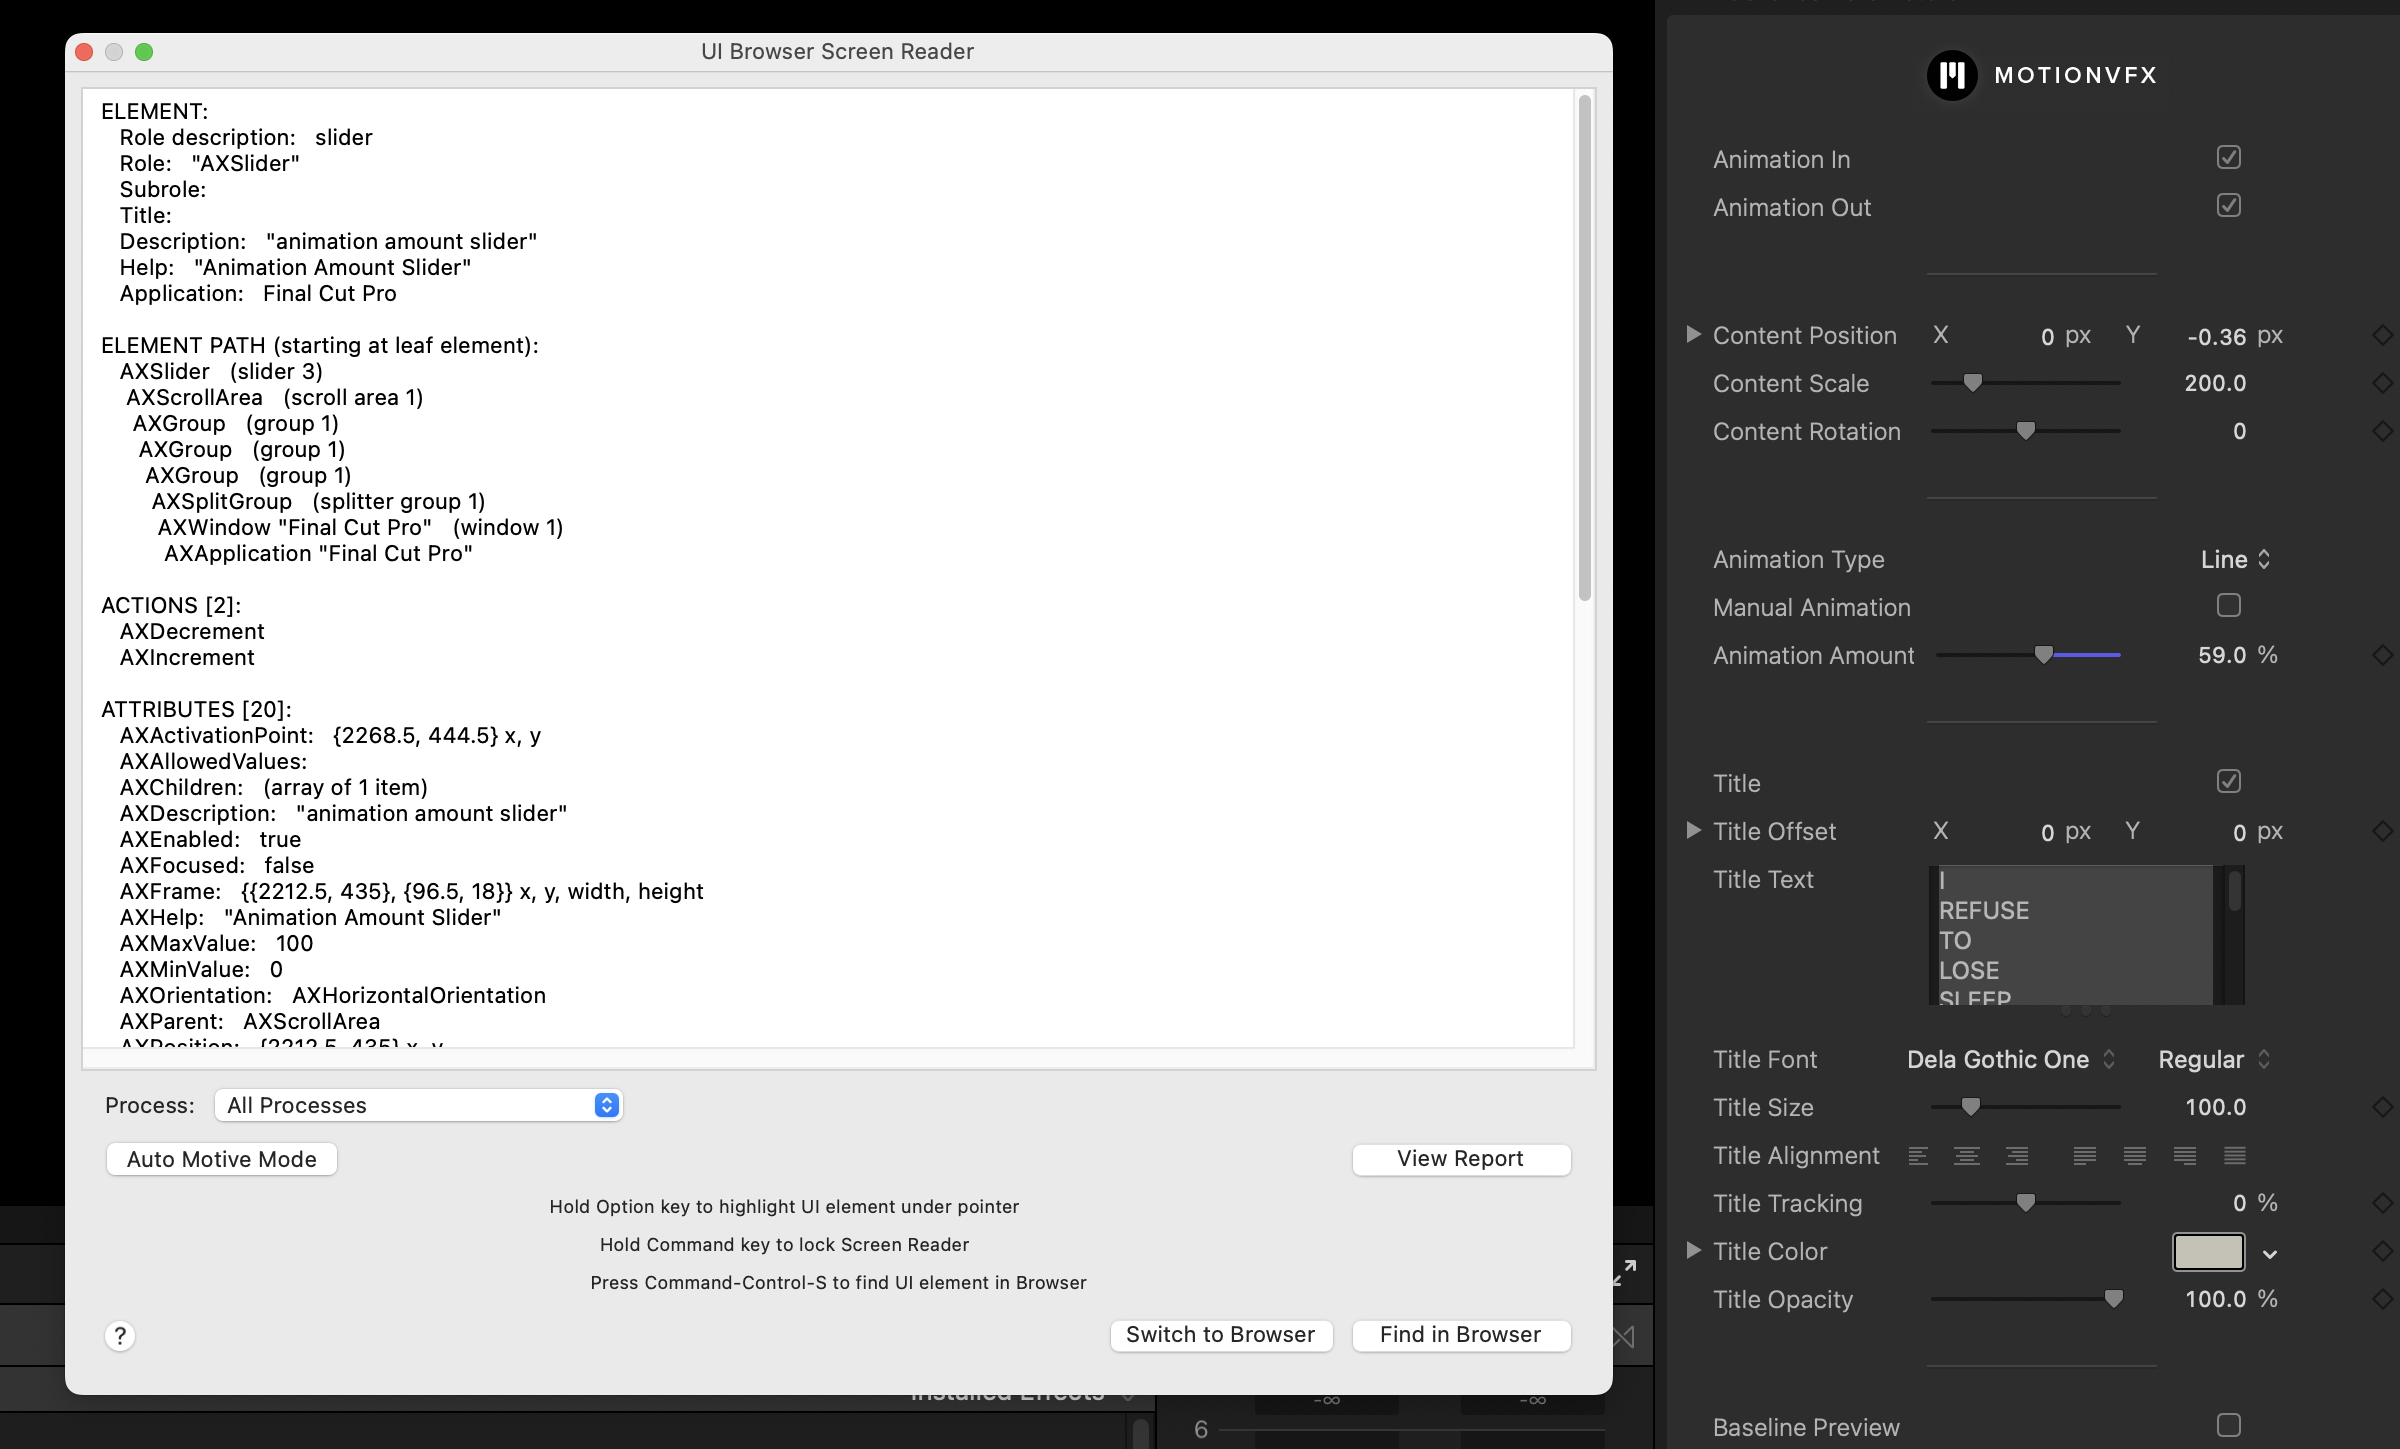Open the Title Color swatch dropdown arrow
This screenshot has width=2400, height=1449.
2270,1254
